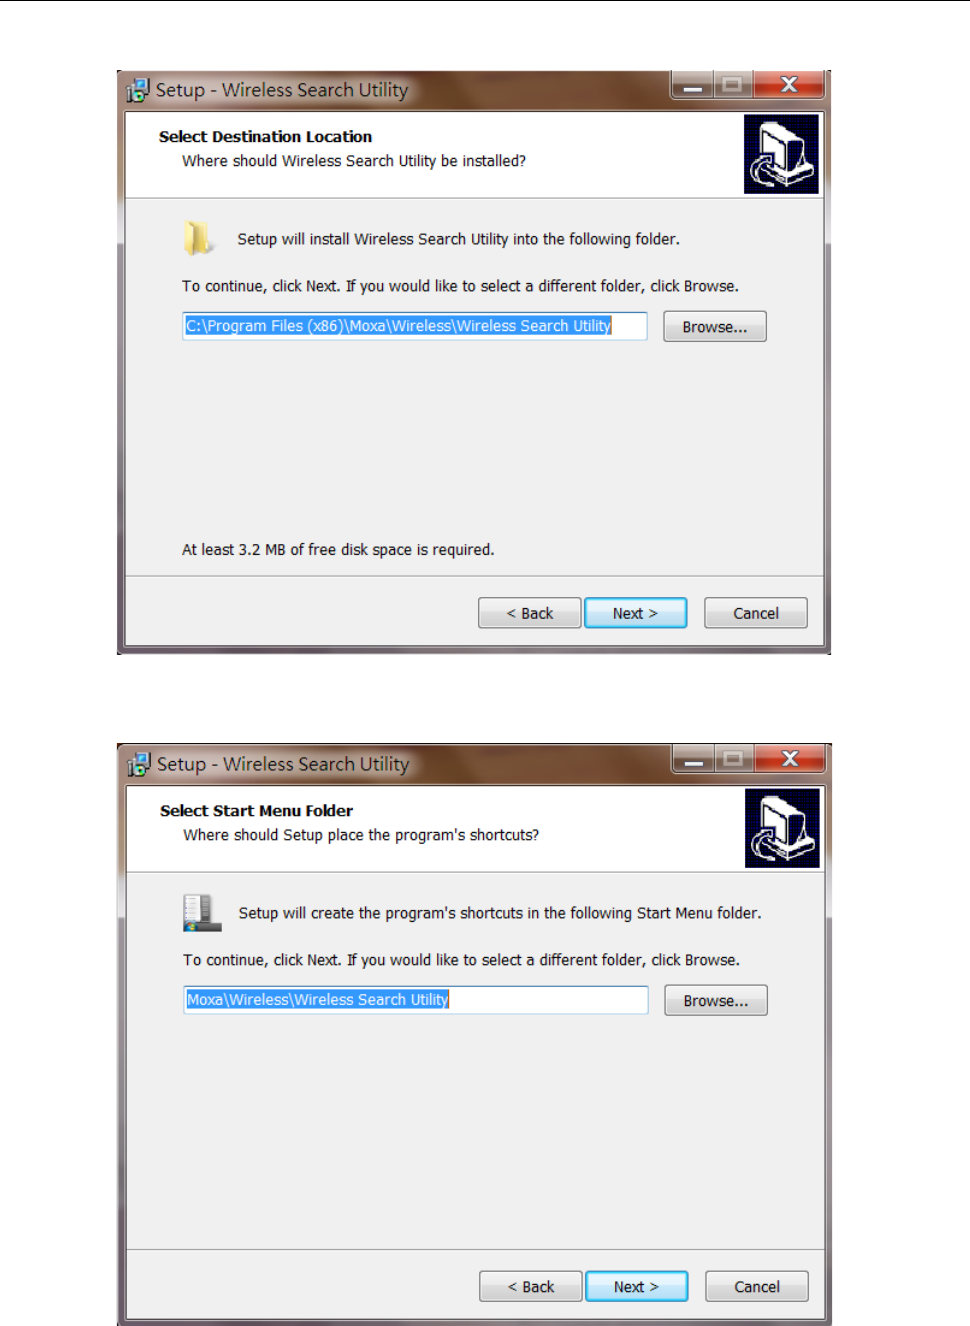Click Next in the Select Start Menu Folder dialog

(x=636, y=1287)
